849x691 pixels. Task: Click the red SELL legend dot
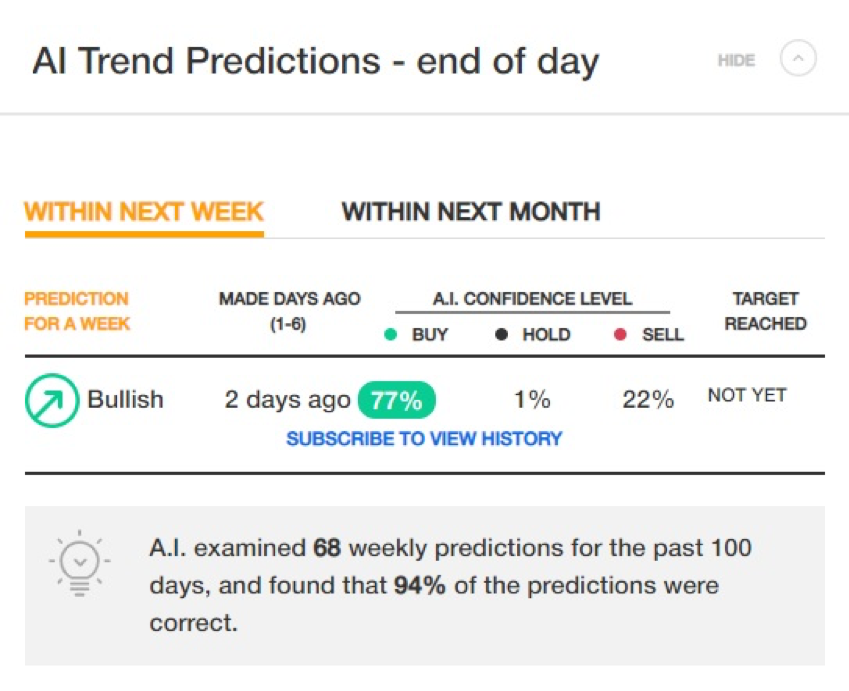(620, 335)
